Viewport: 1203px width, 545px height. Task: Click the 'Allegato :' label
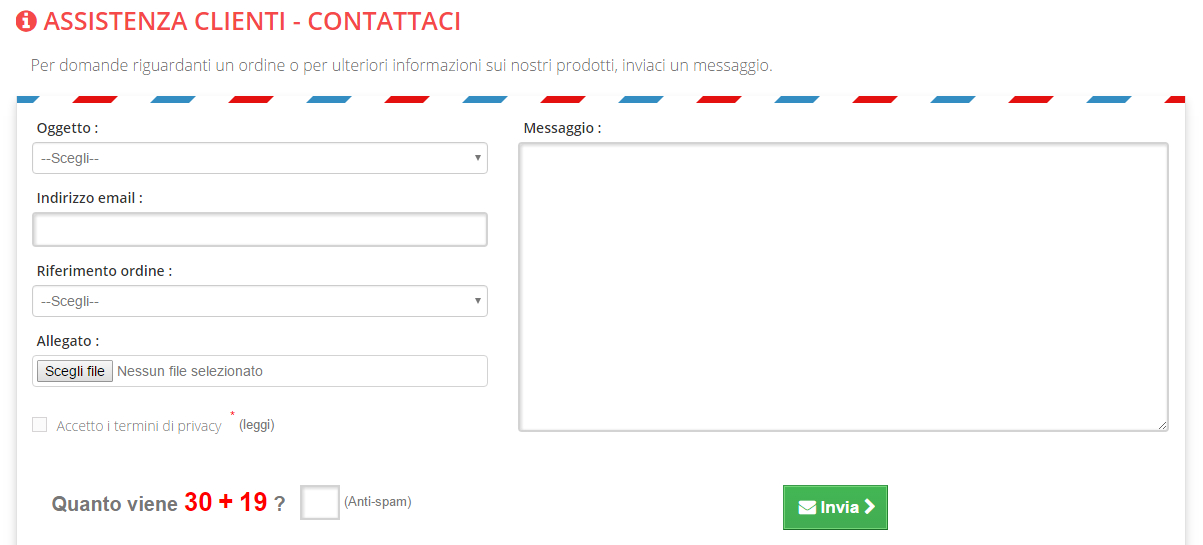point(67,341)
